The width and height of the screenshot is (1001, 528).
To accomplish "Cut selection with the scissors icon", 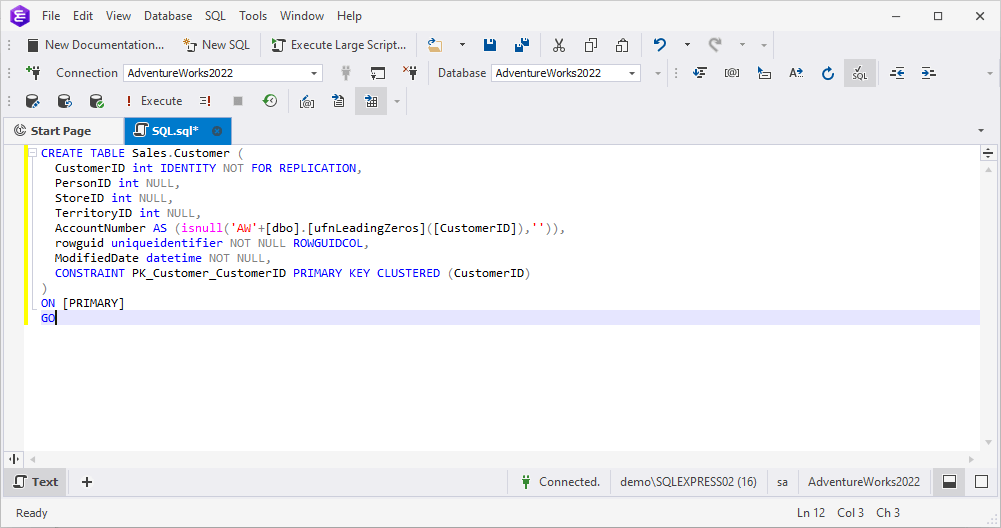I will [x=559, y=45].
